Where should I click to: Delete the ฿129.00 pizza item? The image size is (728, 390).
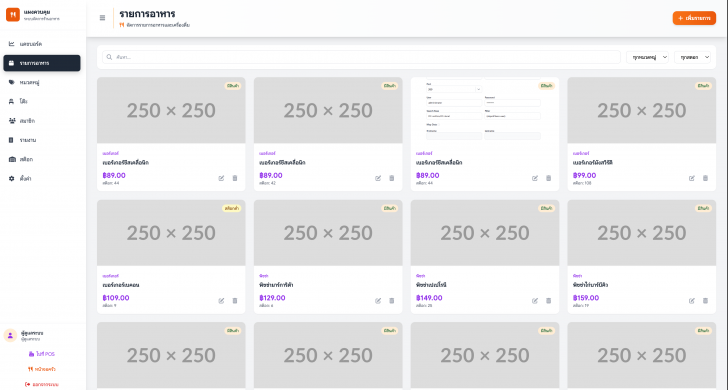tap(391, 301)
